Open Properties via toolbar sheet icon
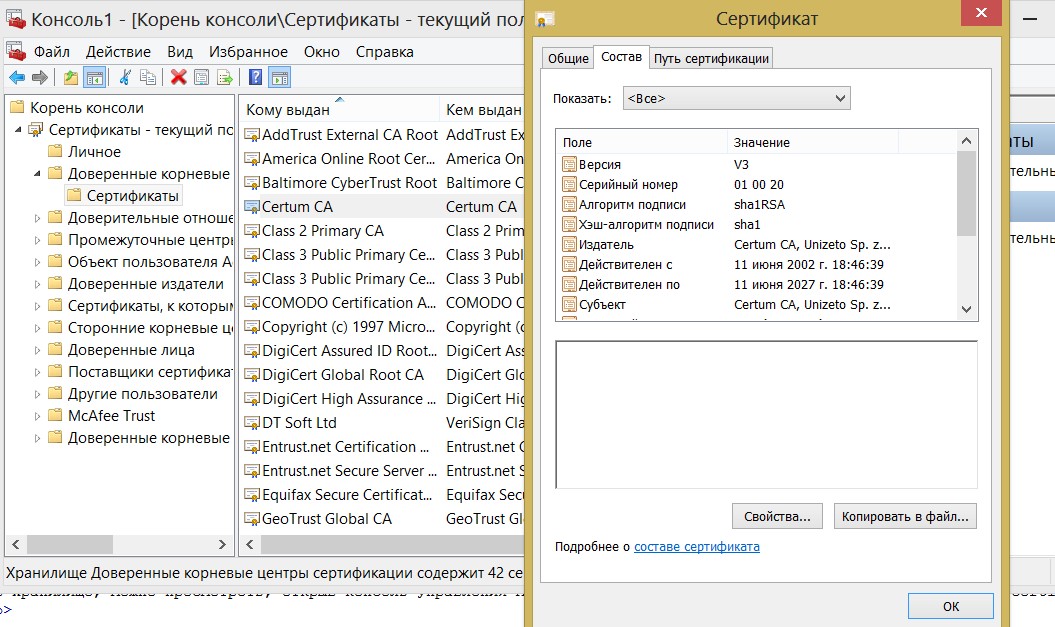This screenshot has width=1055, height=627. click(x=201, y=77)
